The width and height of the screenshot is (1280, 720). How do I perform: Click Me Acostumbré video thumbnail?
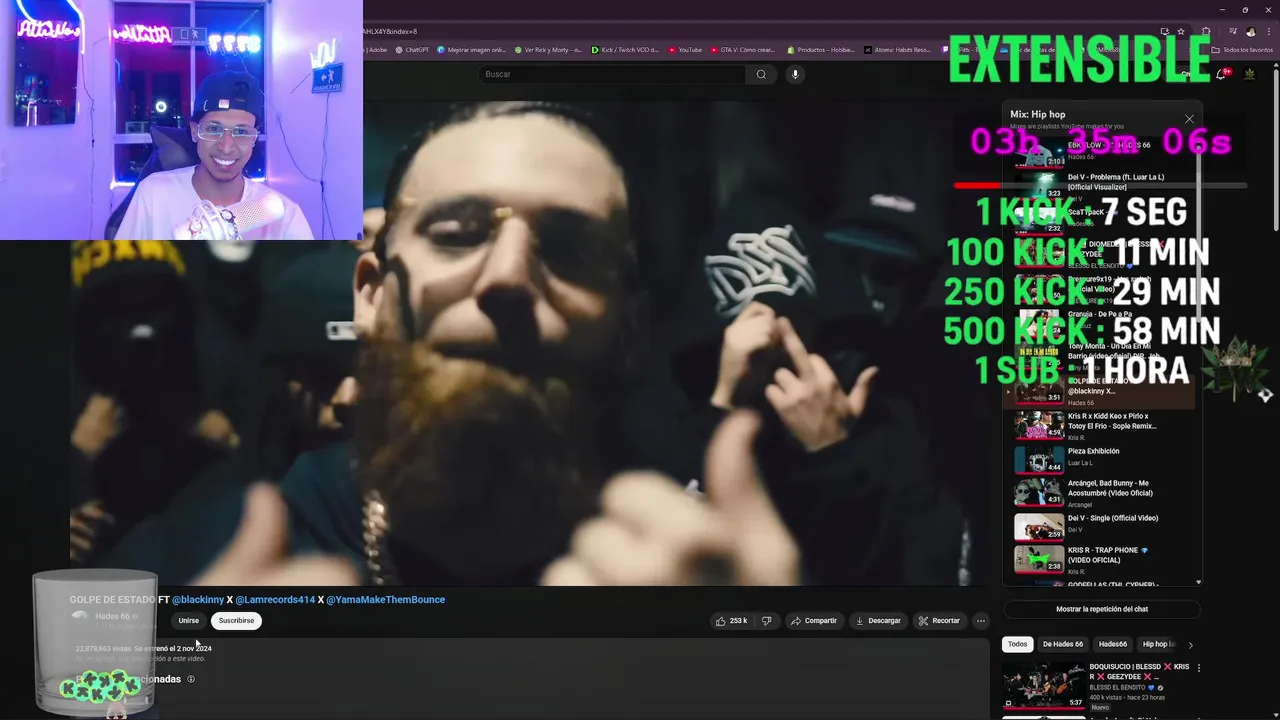pos(1039,493)
